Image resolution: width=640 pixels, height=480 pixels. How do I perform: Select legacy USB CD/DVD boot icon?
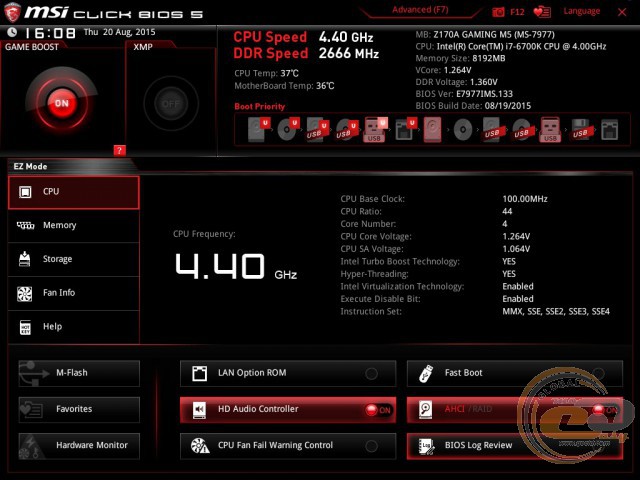click(522, 129)
